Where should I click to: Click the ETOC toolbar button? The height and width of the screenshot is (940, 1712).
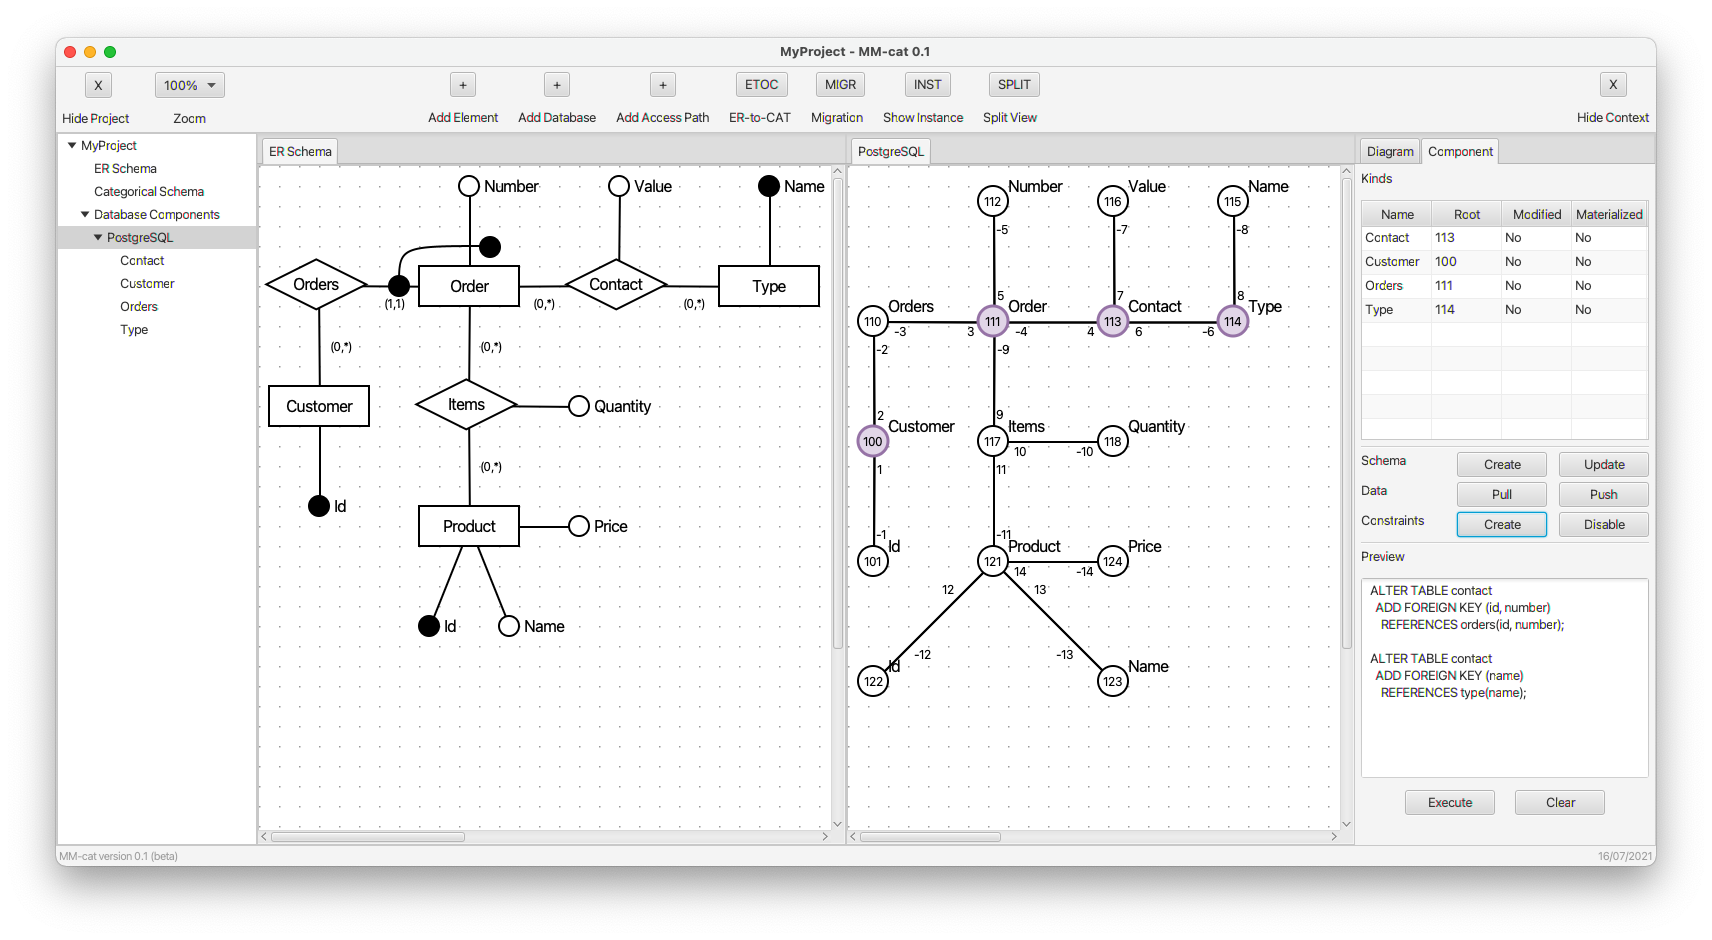(x=761, y=85)
